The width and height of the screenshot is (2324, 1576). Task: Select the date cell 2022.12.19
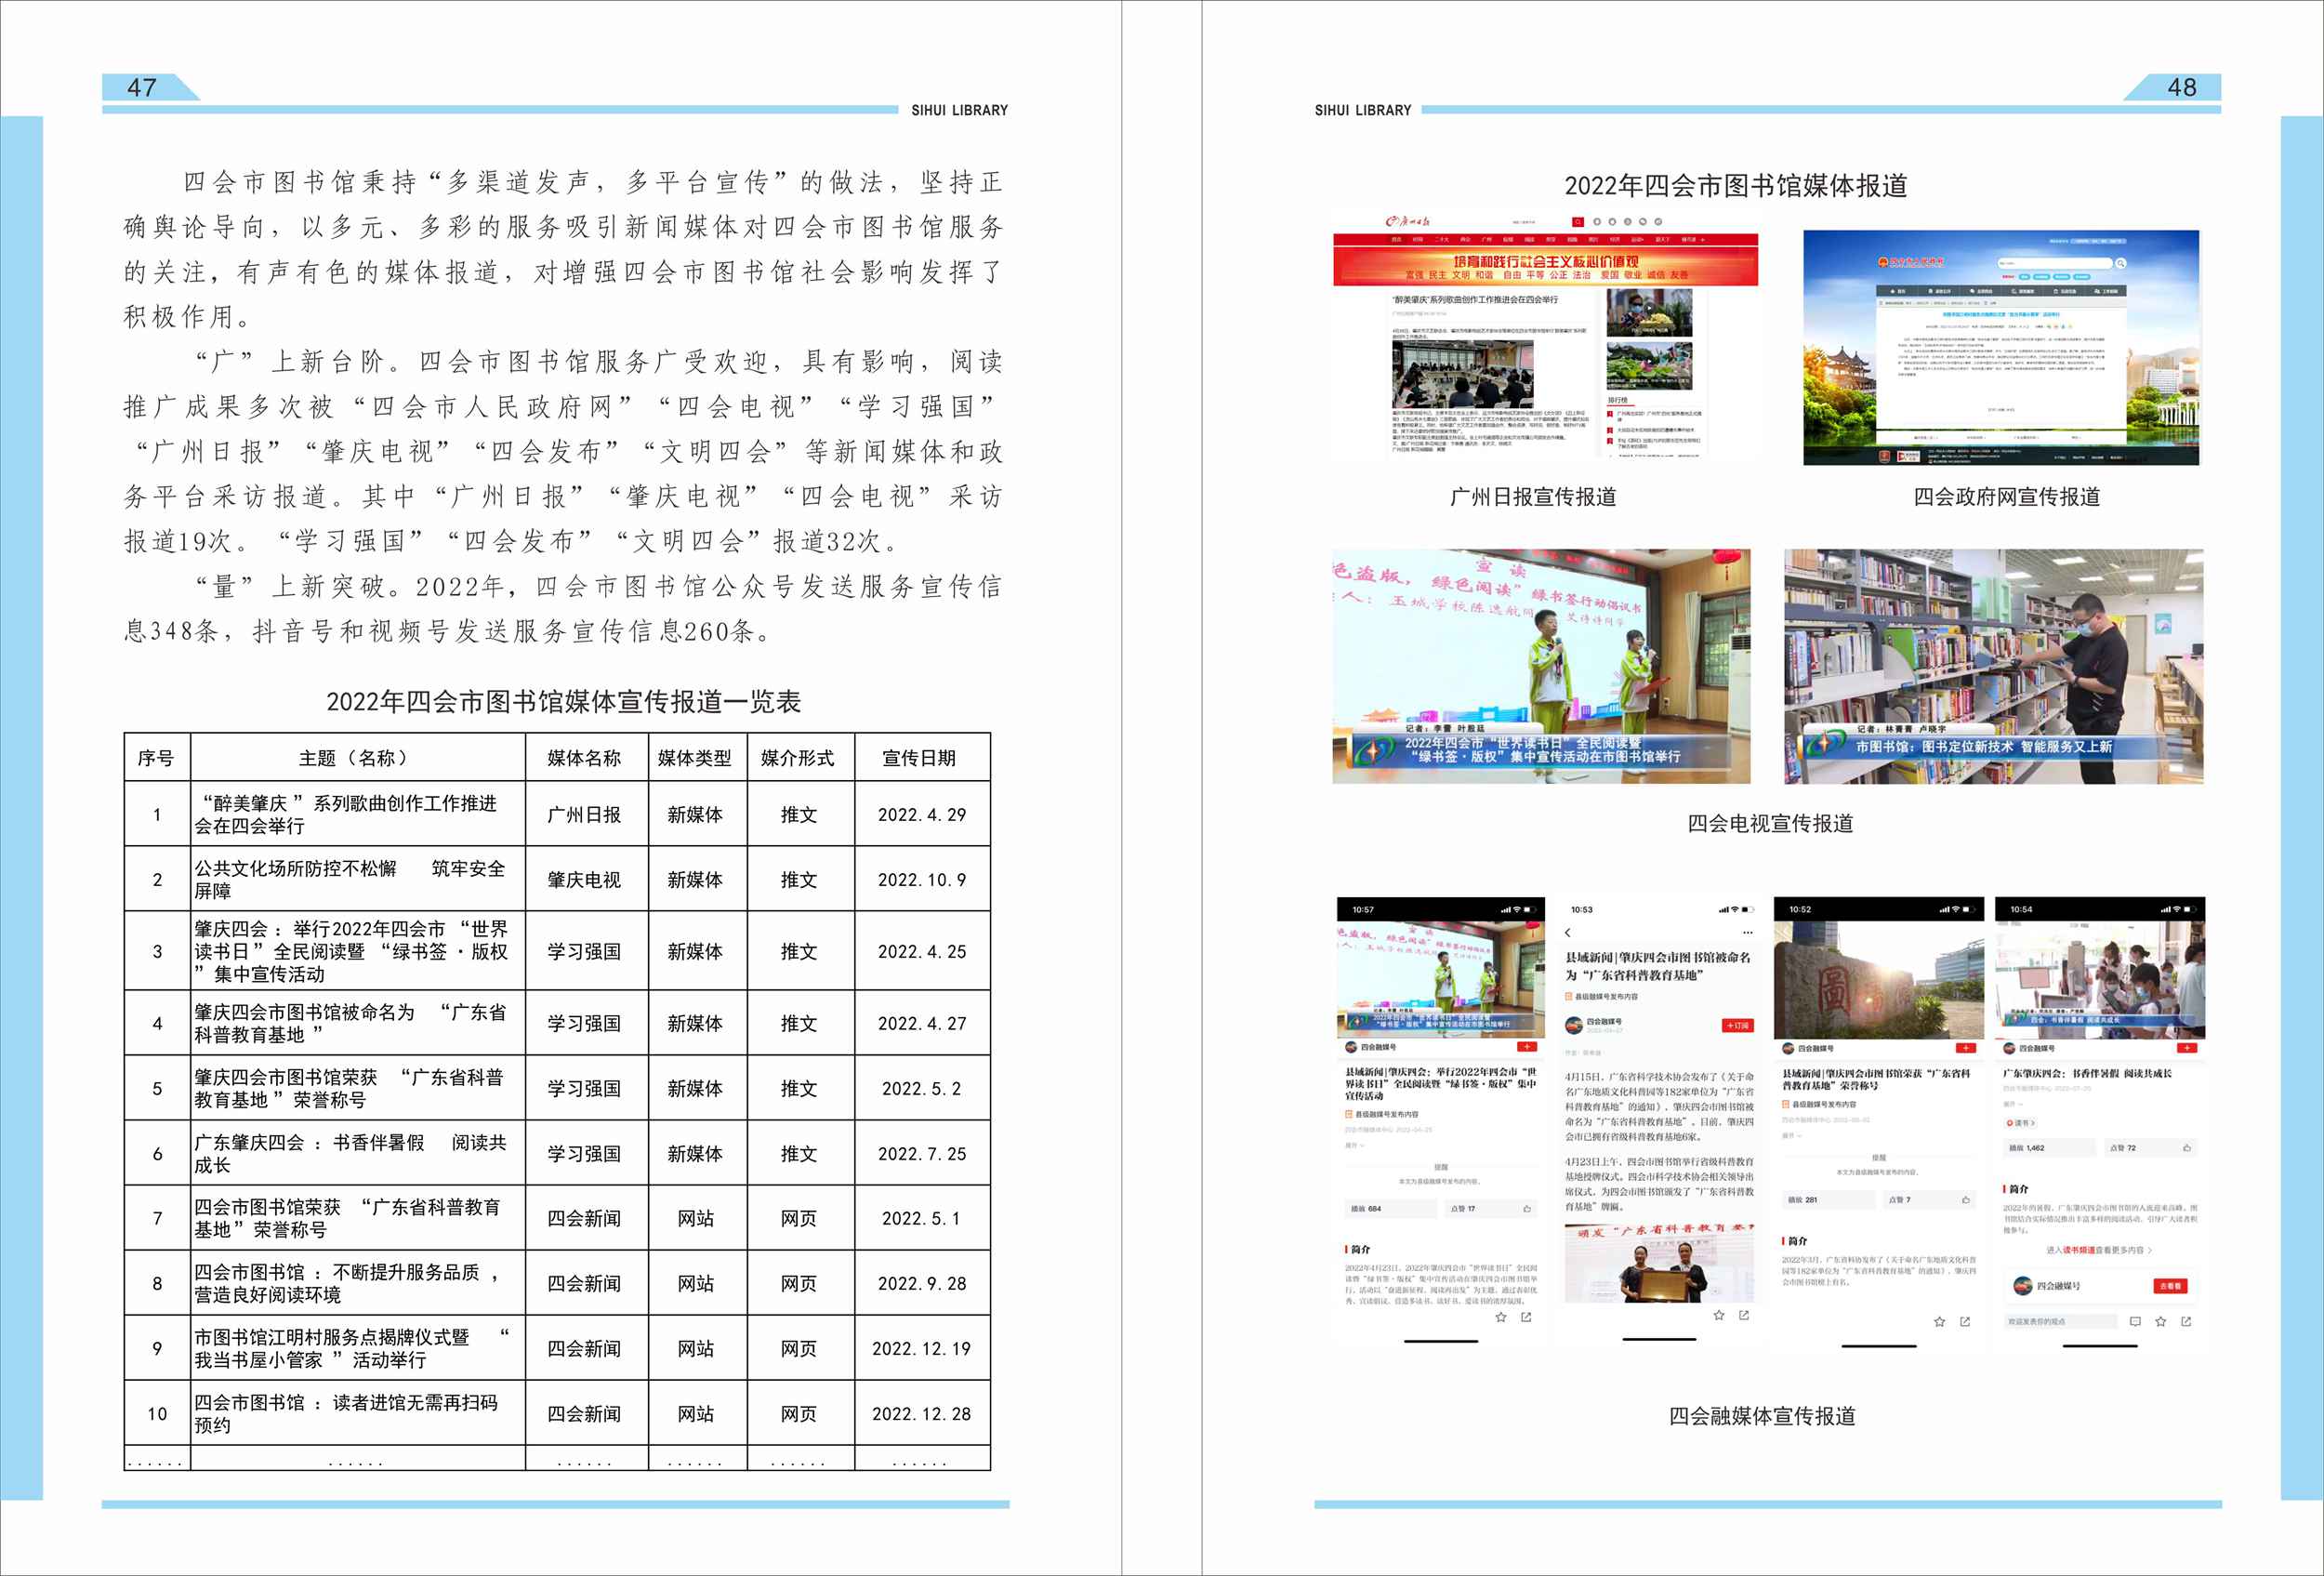922,1349
